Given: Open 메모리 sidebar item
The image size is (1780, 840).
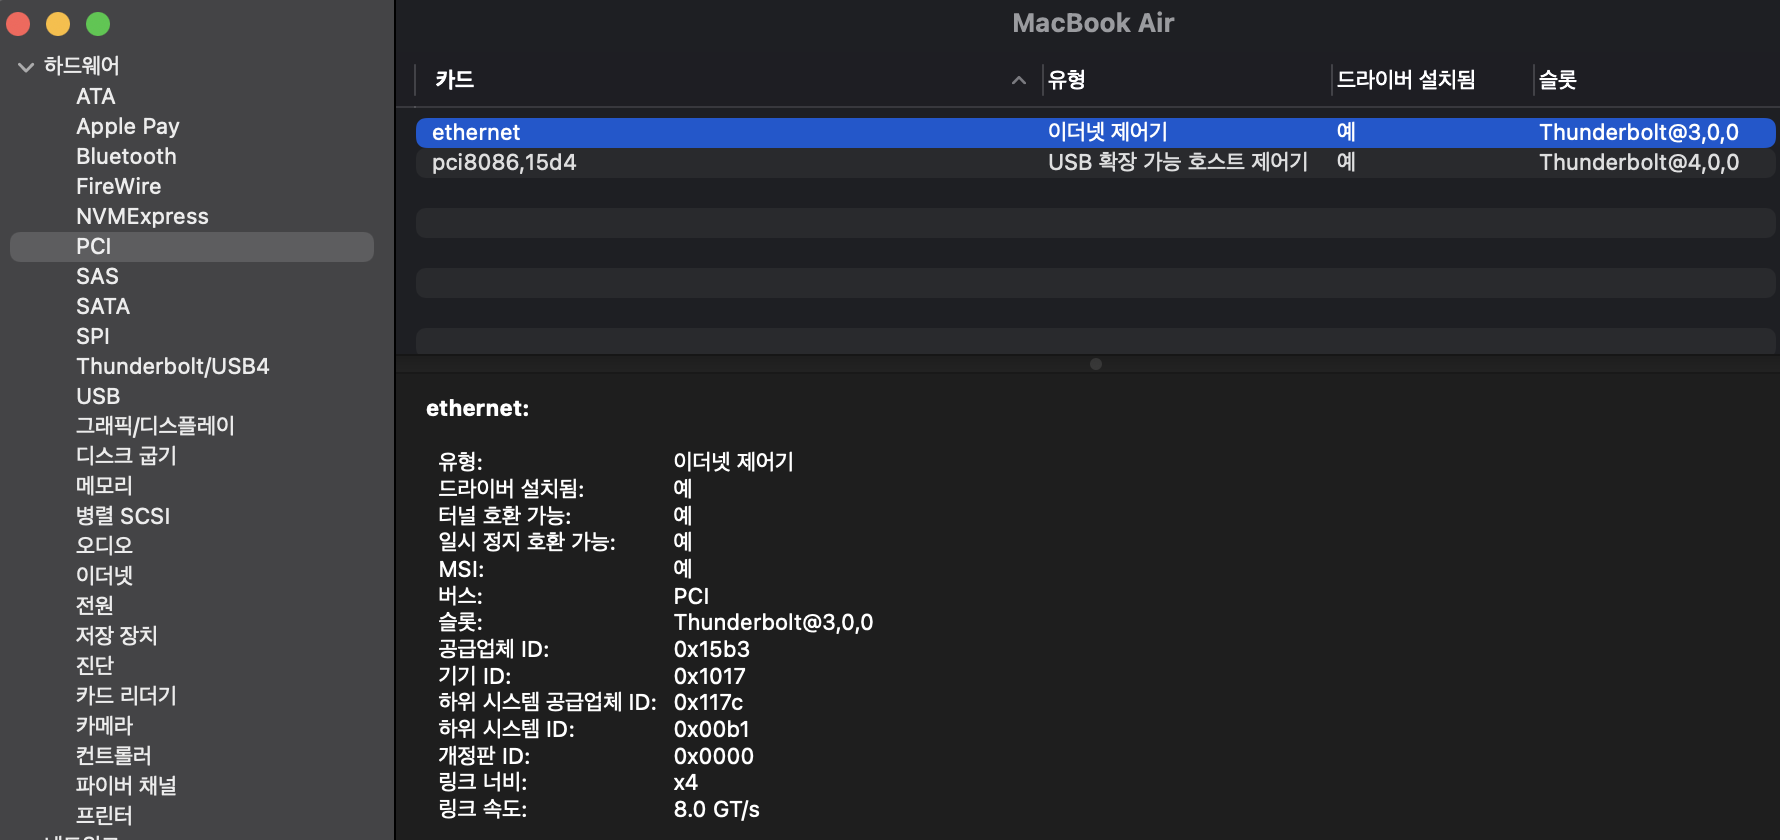Looking at the screenshot, I should click(x=104, y=486).
